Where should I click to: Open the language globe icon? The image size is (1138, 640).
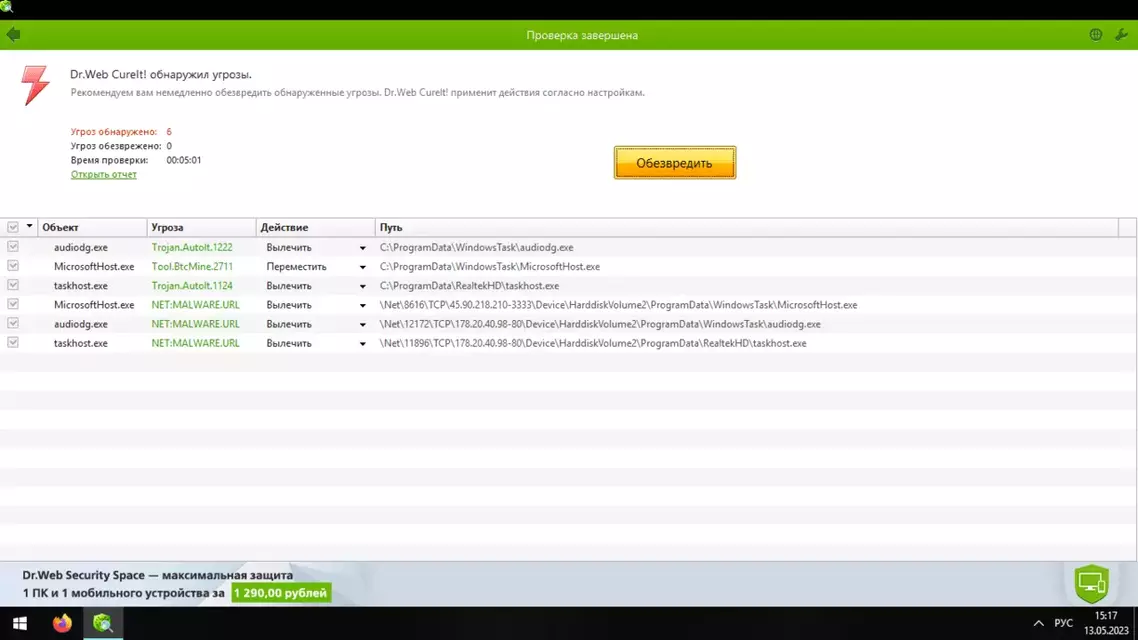1095,35
